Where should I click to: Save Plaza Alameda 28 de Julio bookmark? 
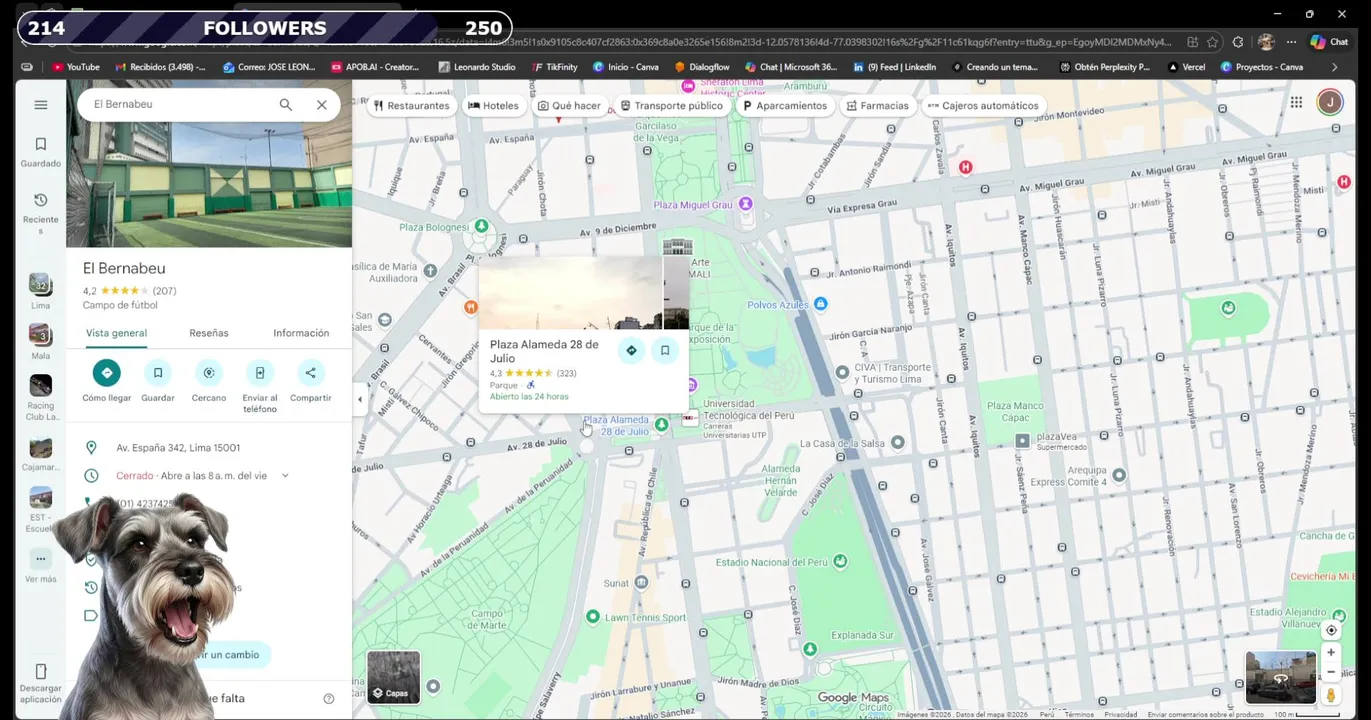665,350
